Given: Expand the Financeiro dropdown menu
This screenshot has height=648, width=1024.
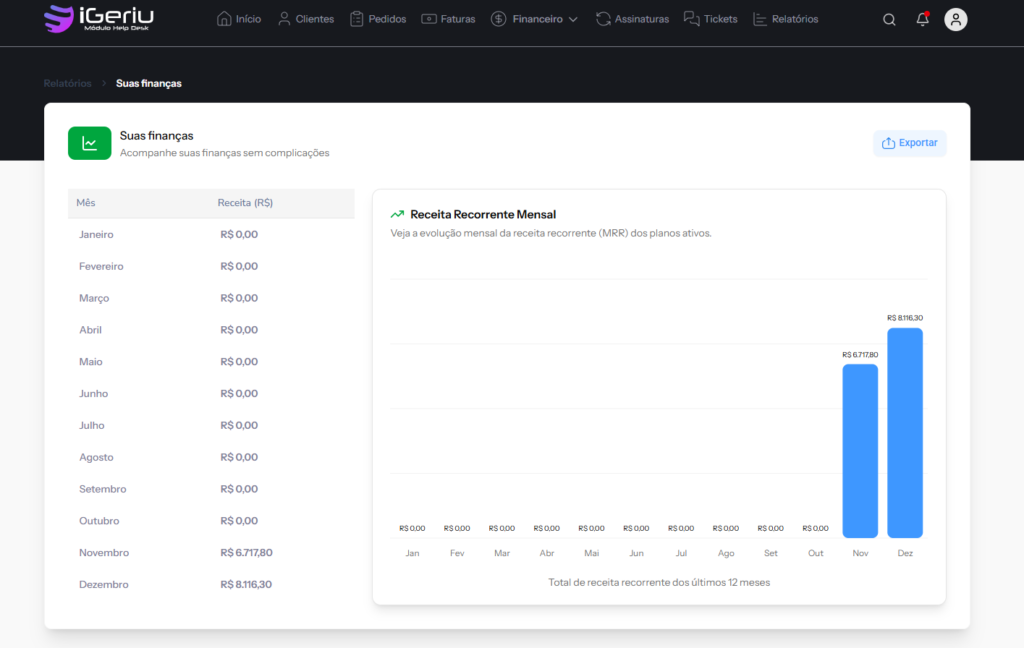Looking at the screenshot, I should (536, 19).
